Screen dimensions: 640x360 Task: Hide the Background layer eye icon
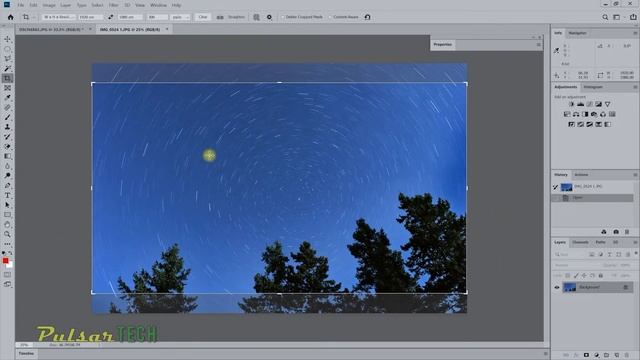[557, 287]
